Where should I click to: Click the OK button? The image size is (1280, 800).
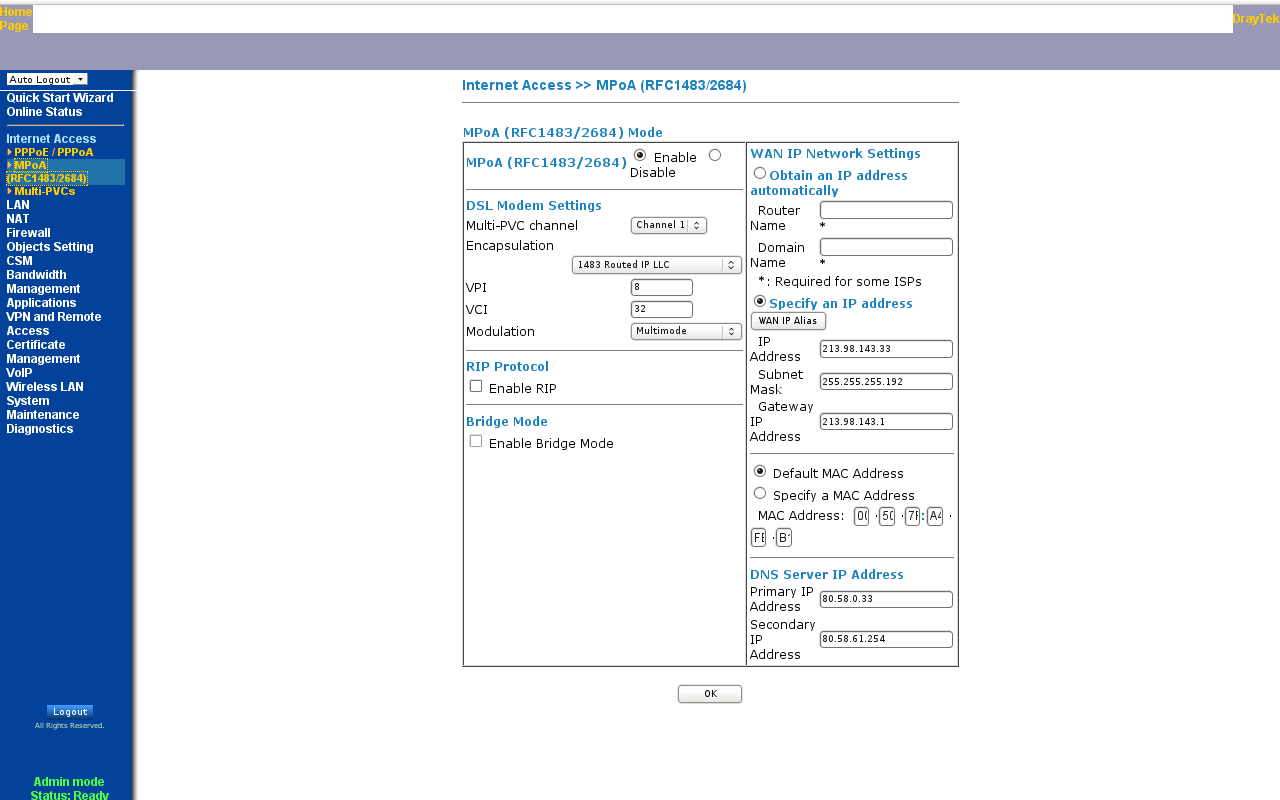710,694
